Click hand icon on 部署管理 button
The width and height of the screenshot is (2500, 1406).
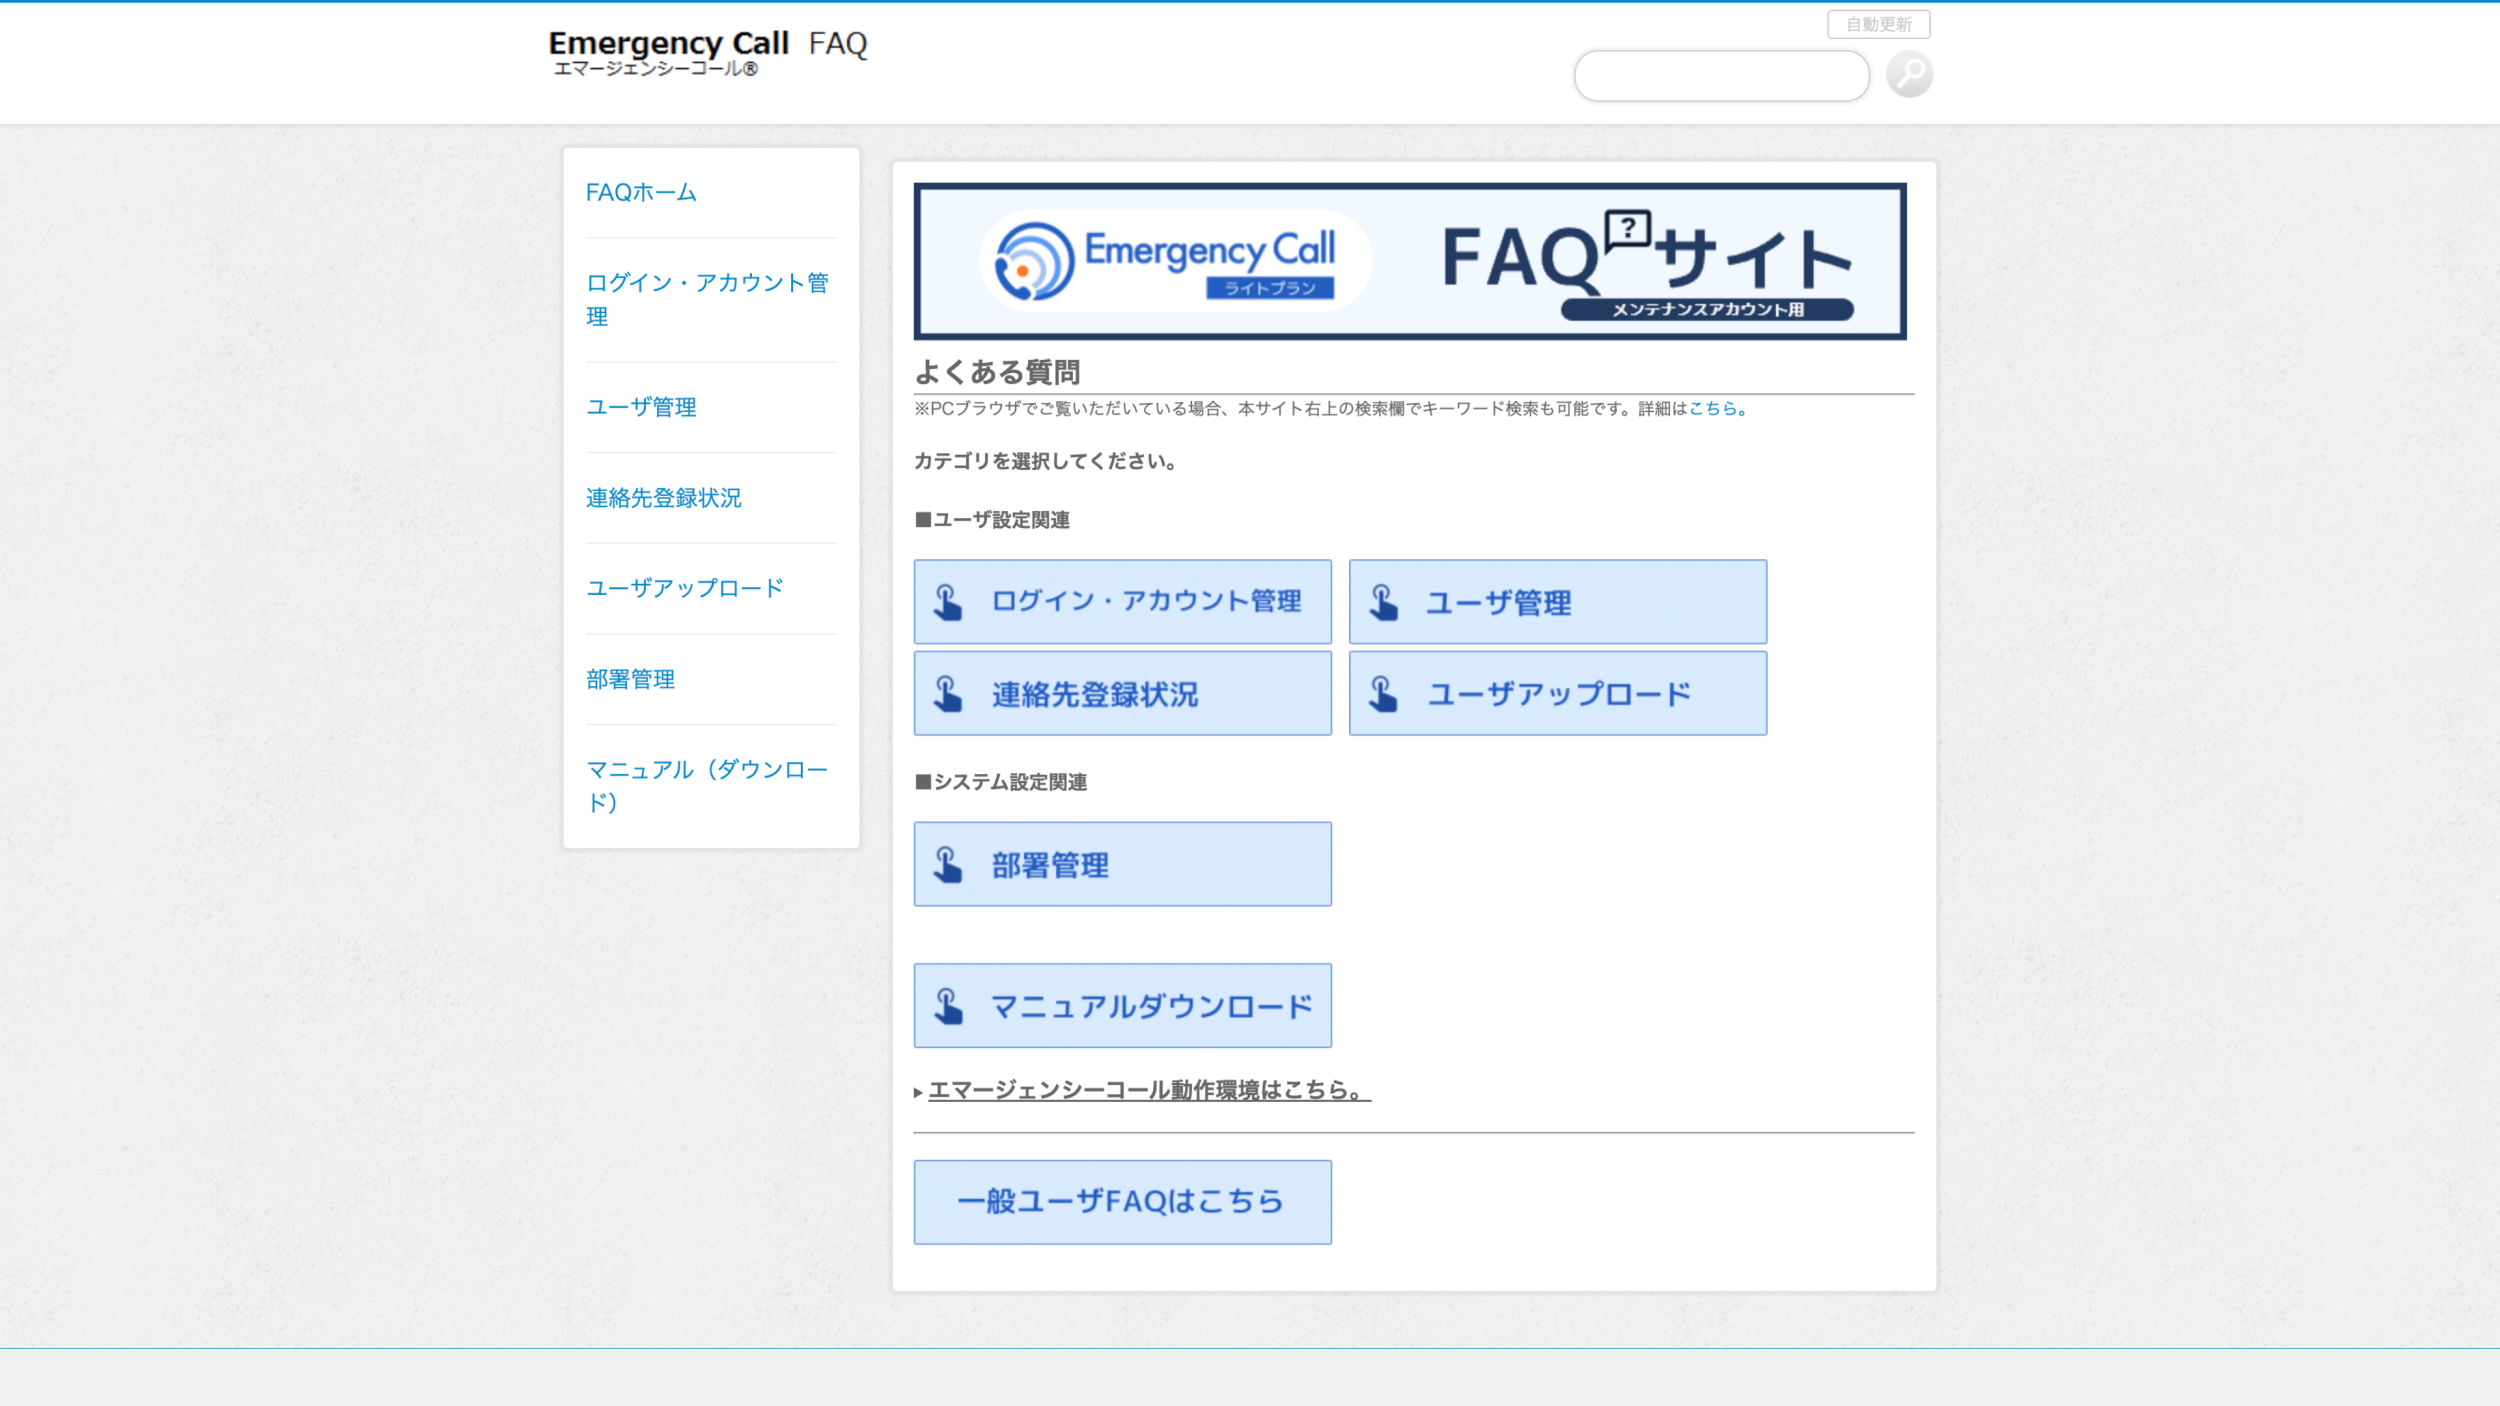coord(948,865)
